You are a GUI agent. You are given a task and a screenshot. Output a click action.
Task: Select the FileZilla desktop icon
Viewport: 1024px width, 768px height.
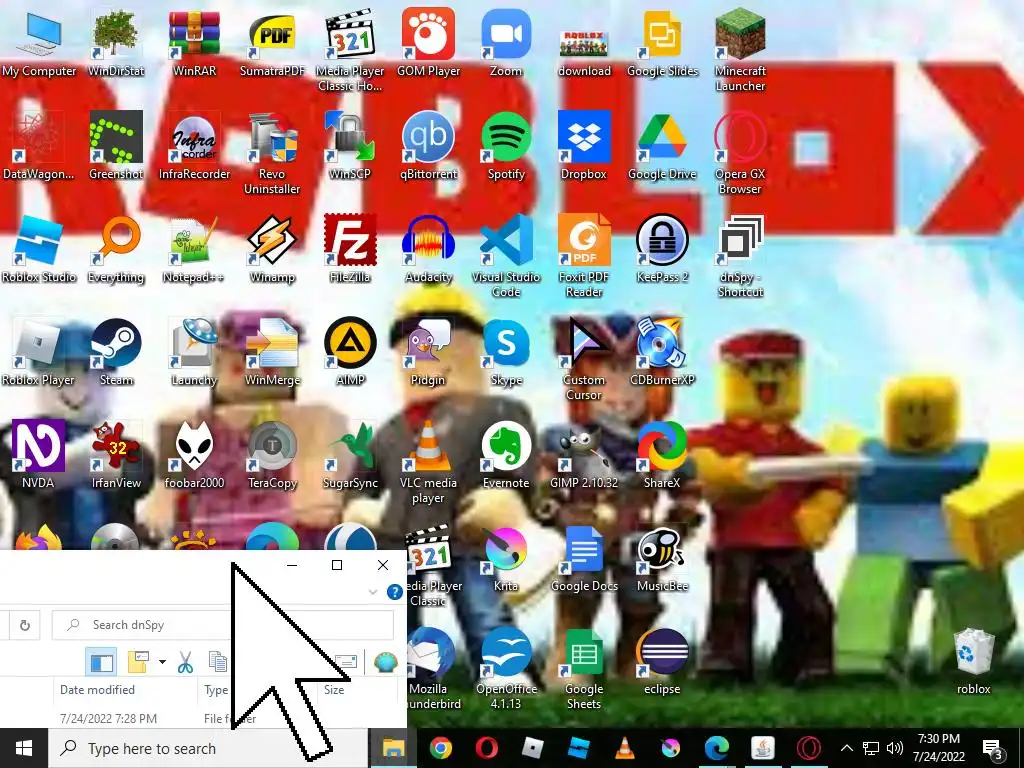click(350, 249)
